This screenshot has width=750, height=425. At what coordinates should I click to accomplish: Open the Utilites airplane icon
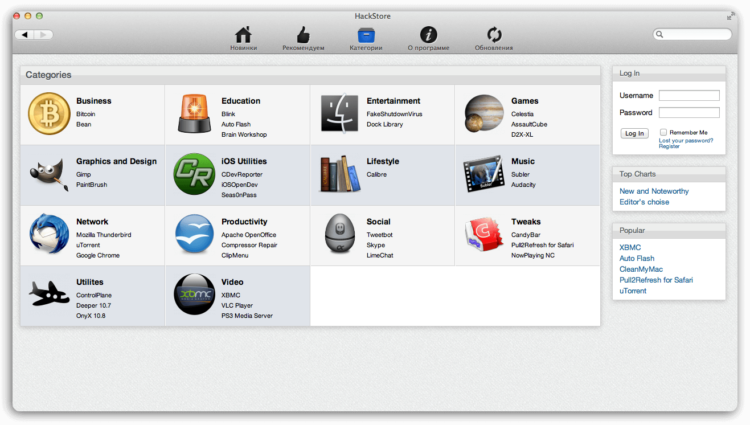(x=49, y=293)
